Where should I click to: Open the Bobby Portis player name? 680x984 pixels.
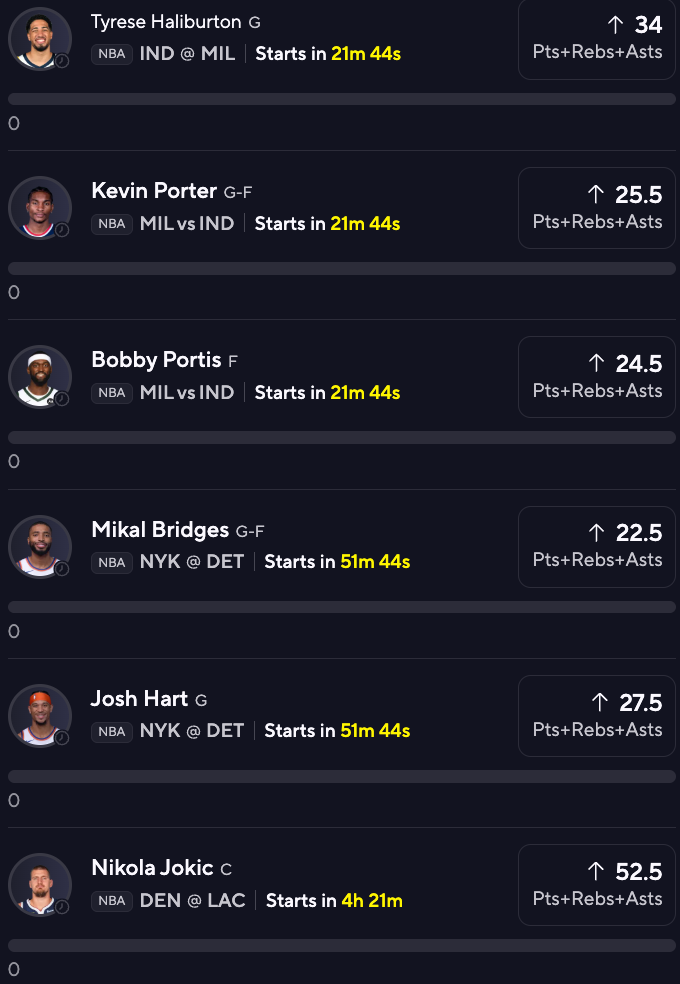[x=156, y=360]
